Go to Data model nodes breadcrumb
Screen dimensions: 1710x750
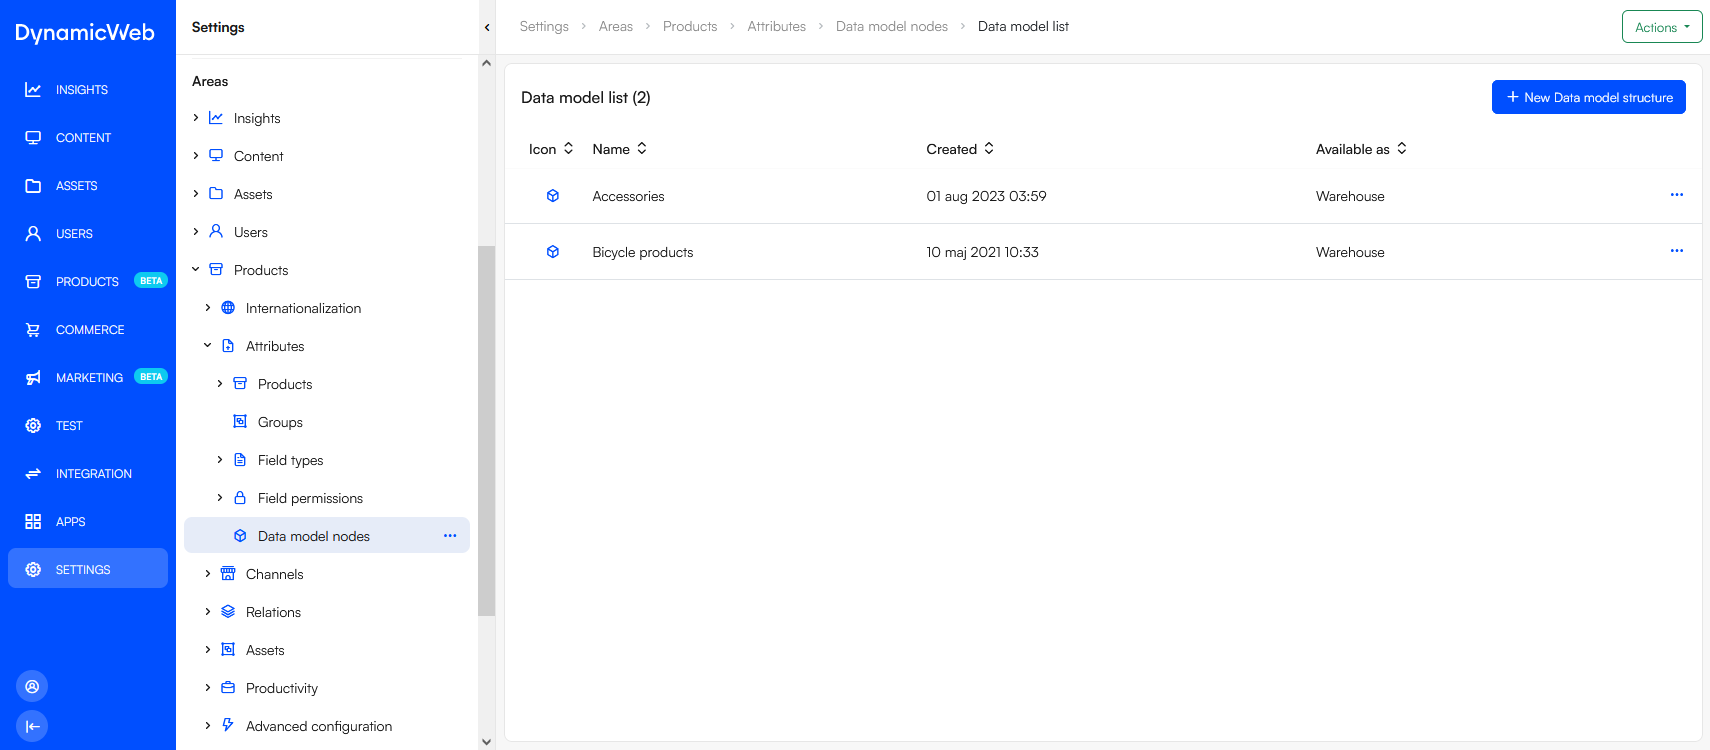[892, 27]
